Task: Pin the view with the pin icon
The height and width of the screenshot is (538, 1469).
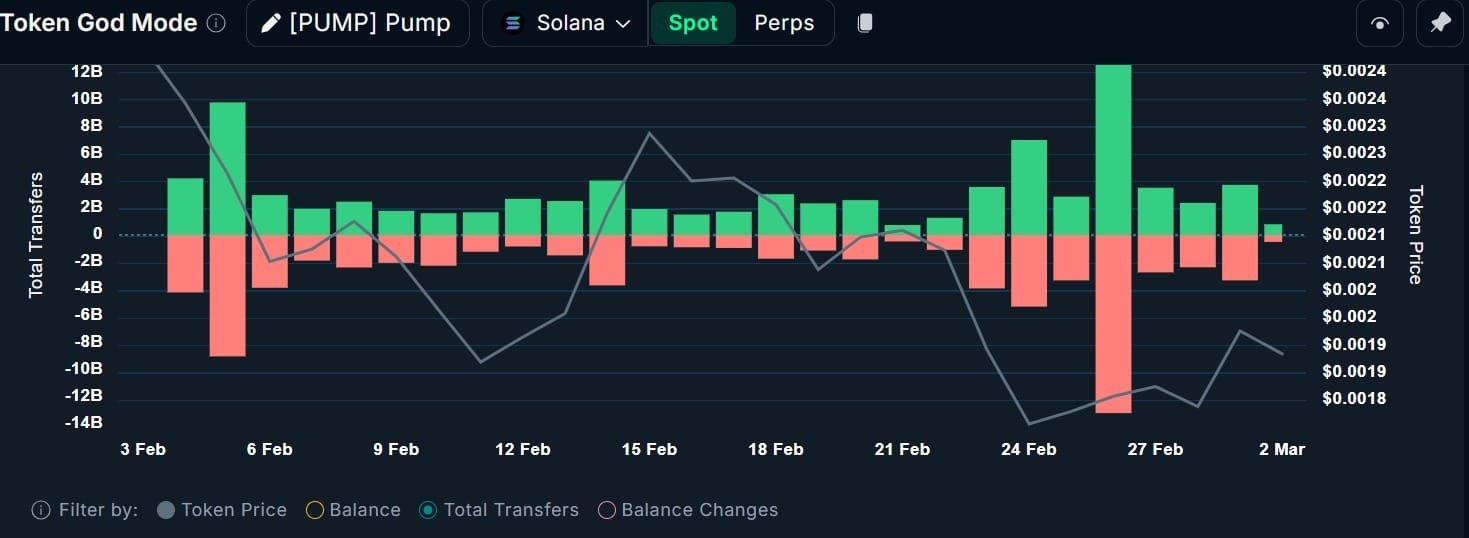Action: tap(1440, 24)
